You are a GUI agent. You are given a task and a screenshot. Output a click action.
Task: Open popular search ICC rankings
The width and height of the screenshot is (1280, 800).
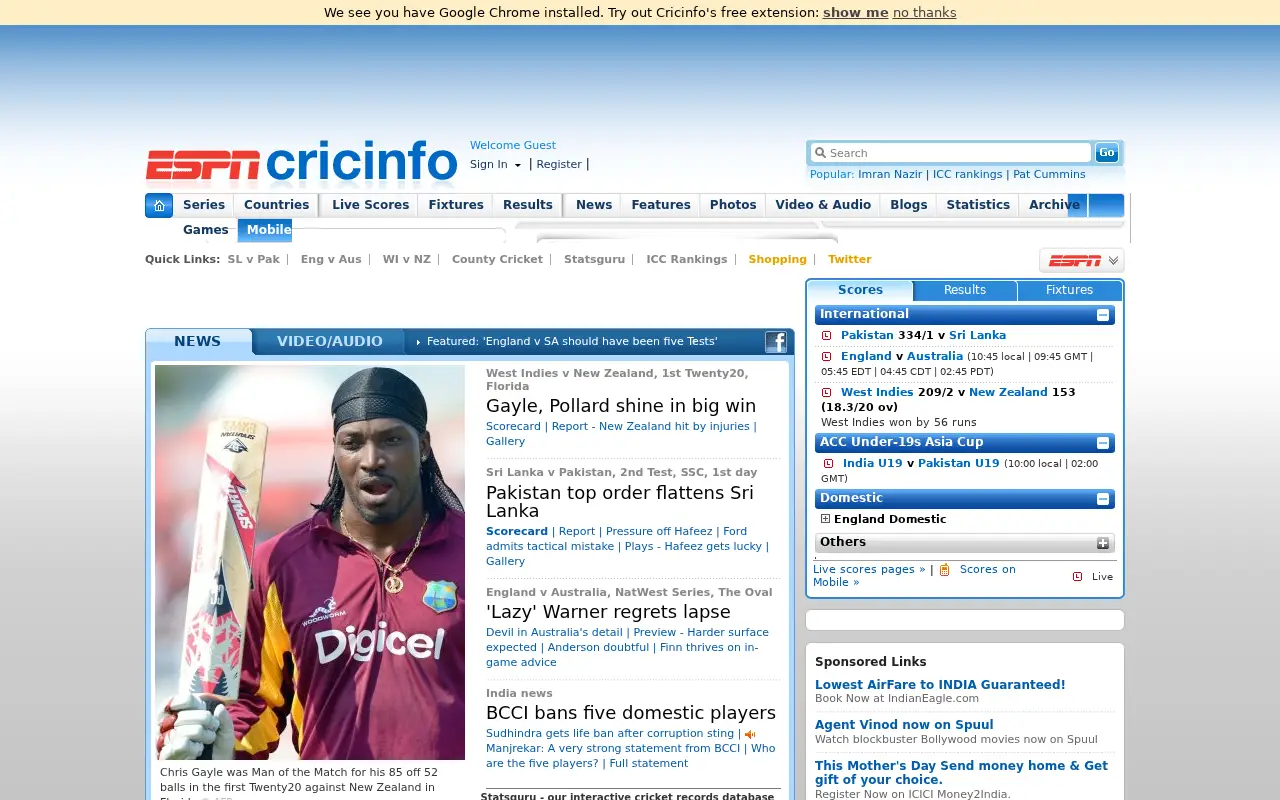tap(967, 175)
